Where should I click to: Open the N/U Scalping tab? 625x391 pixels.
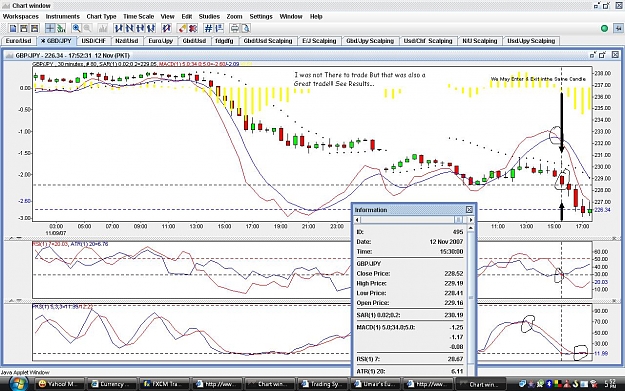pyautogui.click(x=480, y=41)
